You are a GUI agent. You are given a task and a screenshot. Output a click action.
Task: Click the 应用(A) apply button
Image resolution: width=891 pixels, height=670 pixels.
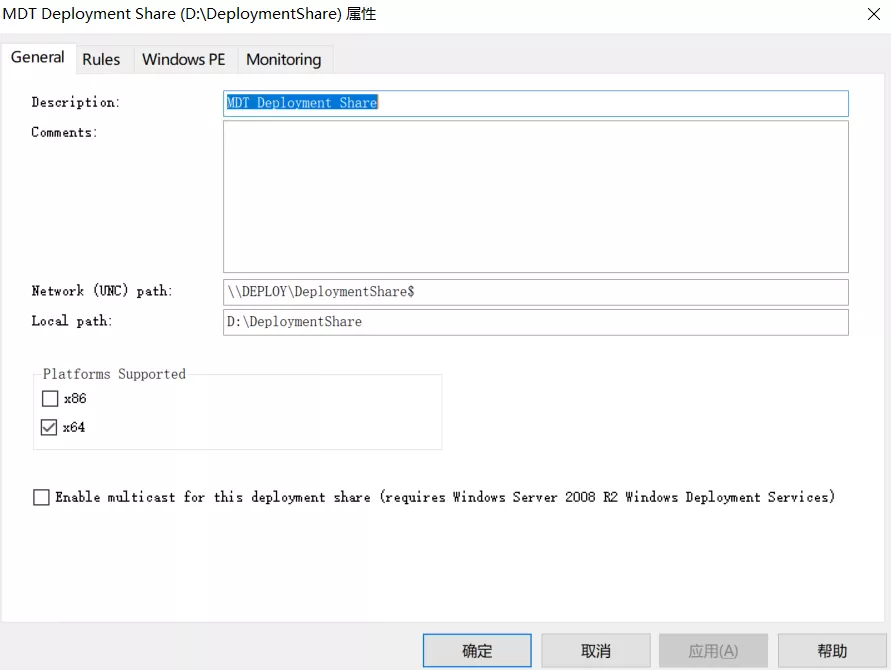(713, 651)
